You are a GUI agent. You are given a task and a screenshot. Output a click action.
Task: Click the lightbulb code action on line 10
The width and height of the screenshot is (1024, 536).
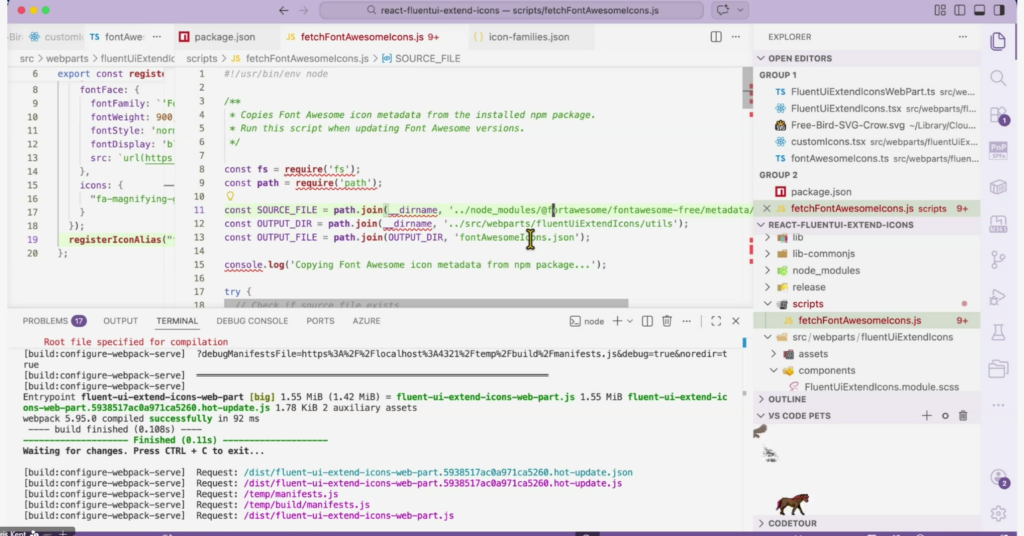(229, 197)
